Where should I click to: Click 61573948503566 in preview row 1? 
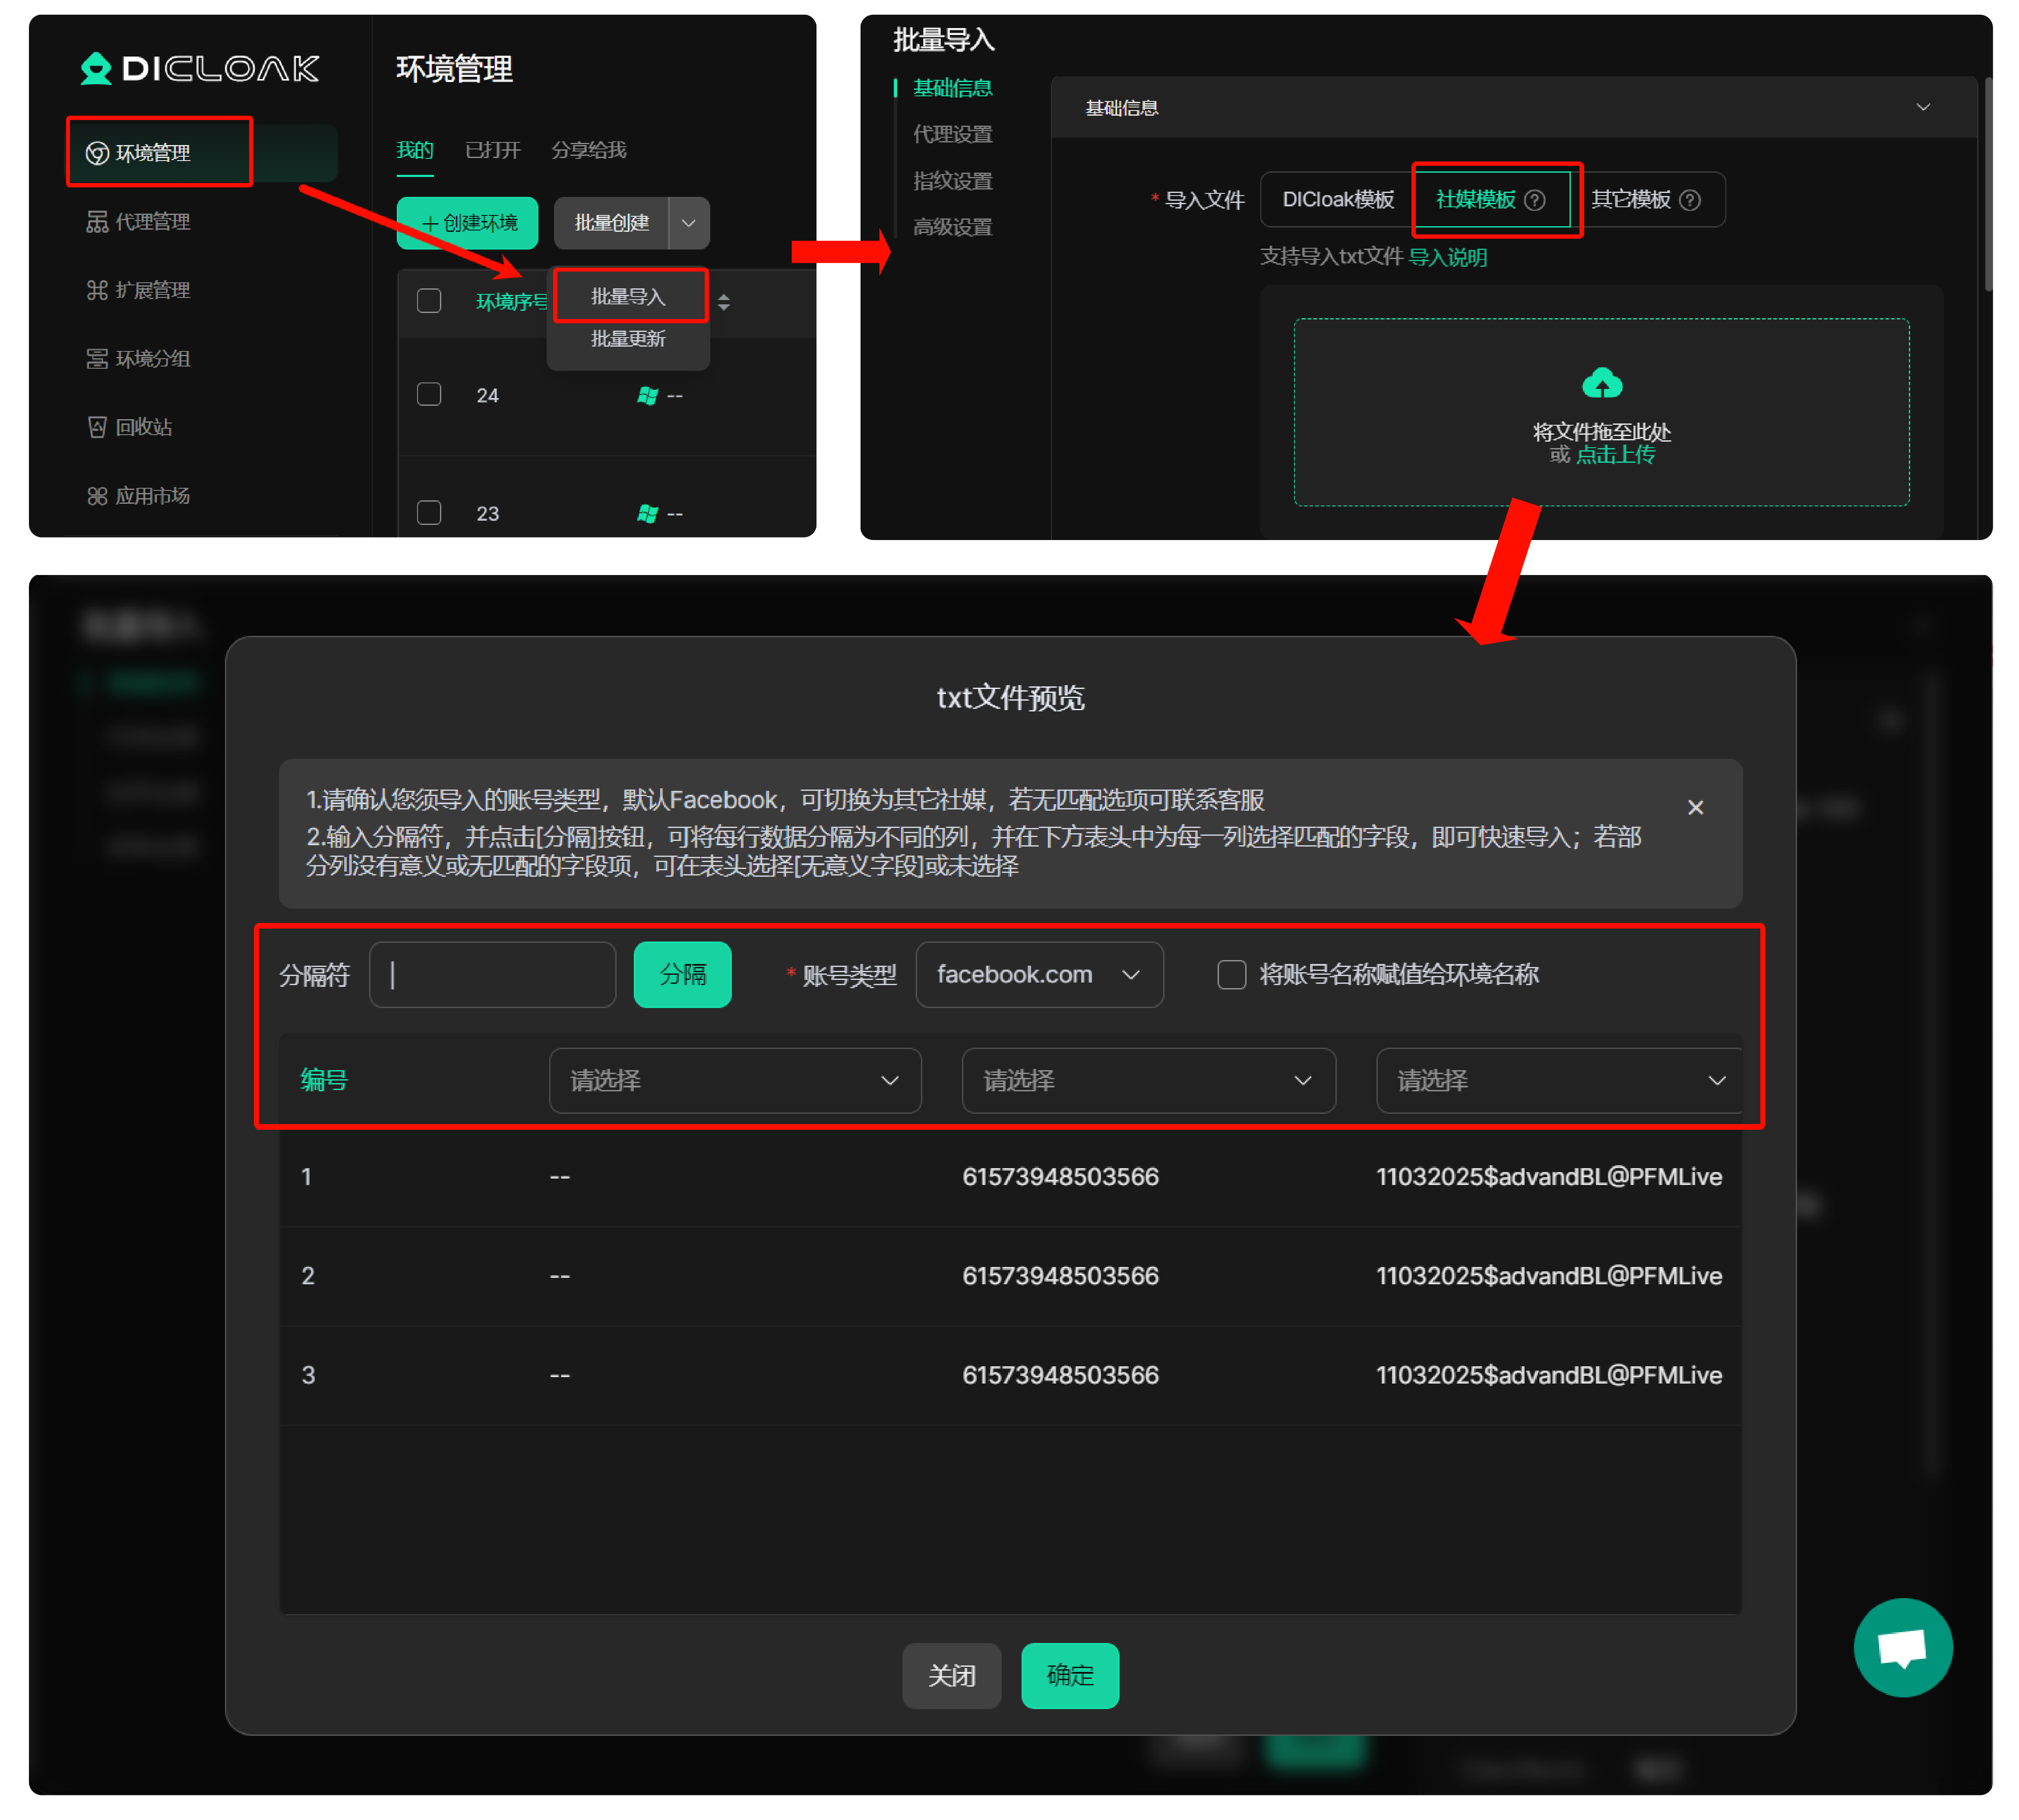(1060, 1177)
